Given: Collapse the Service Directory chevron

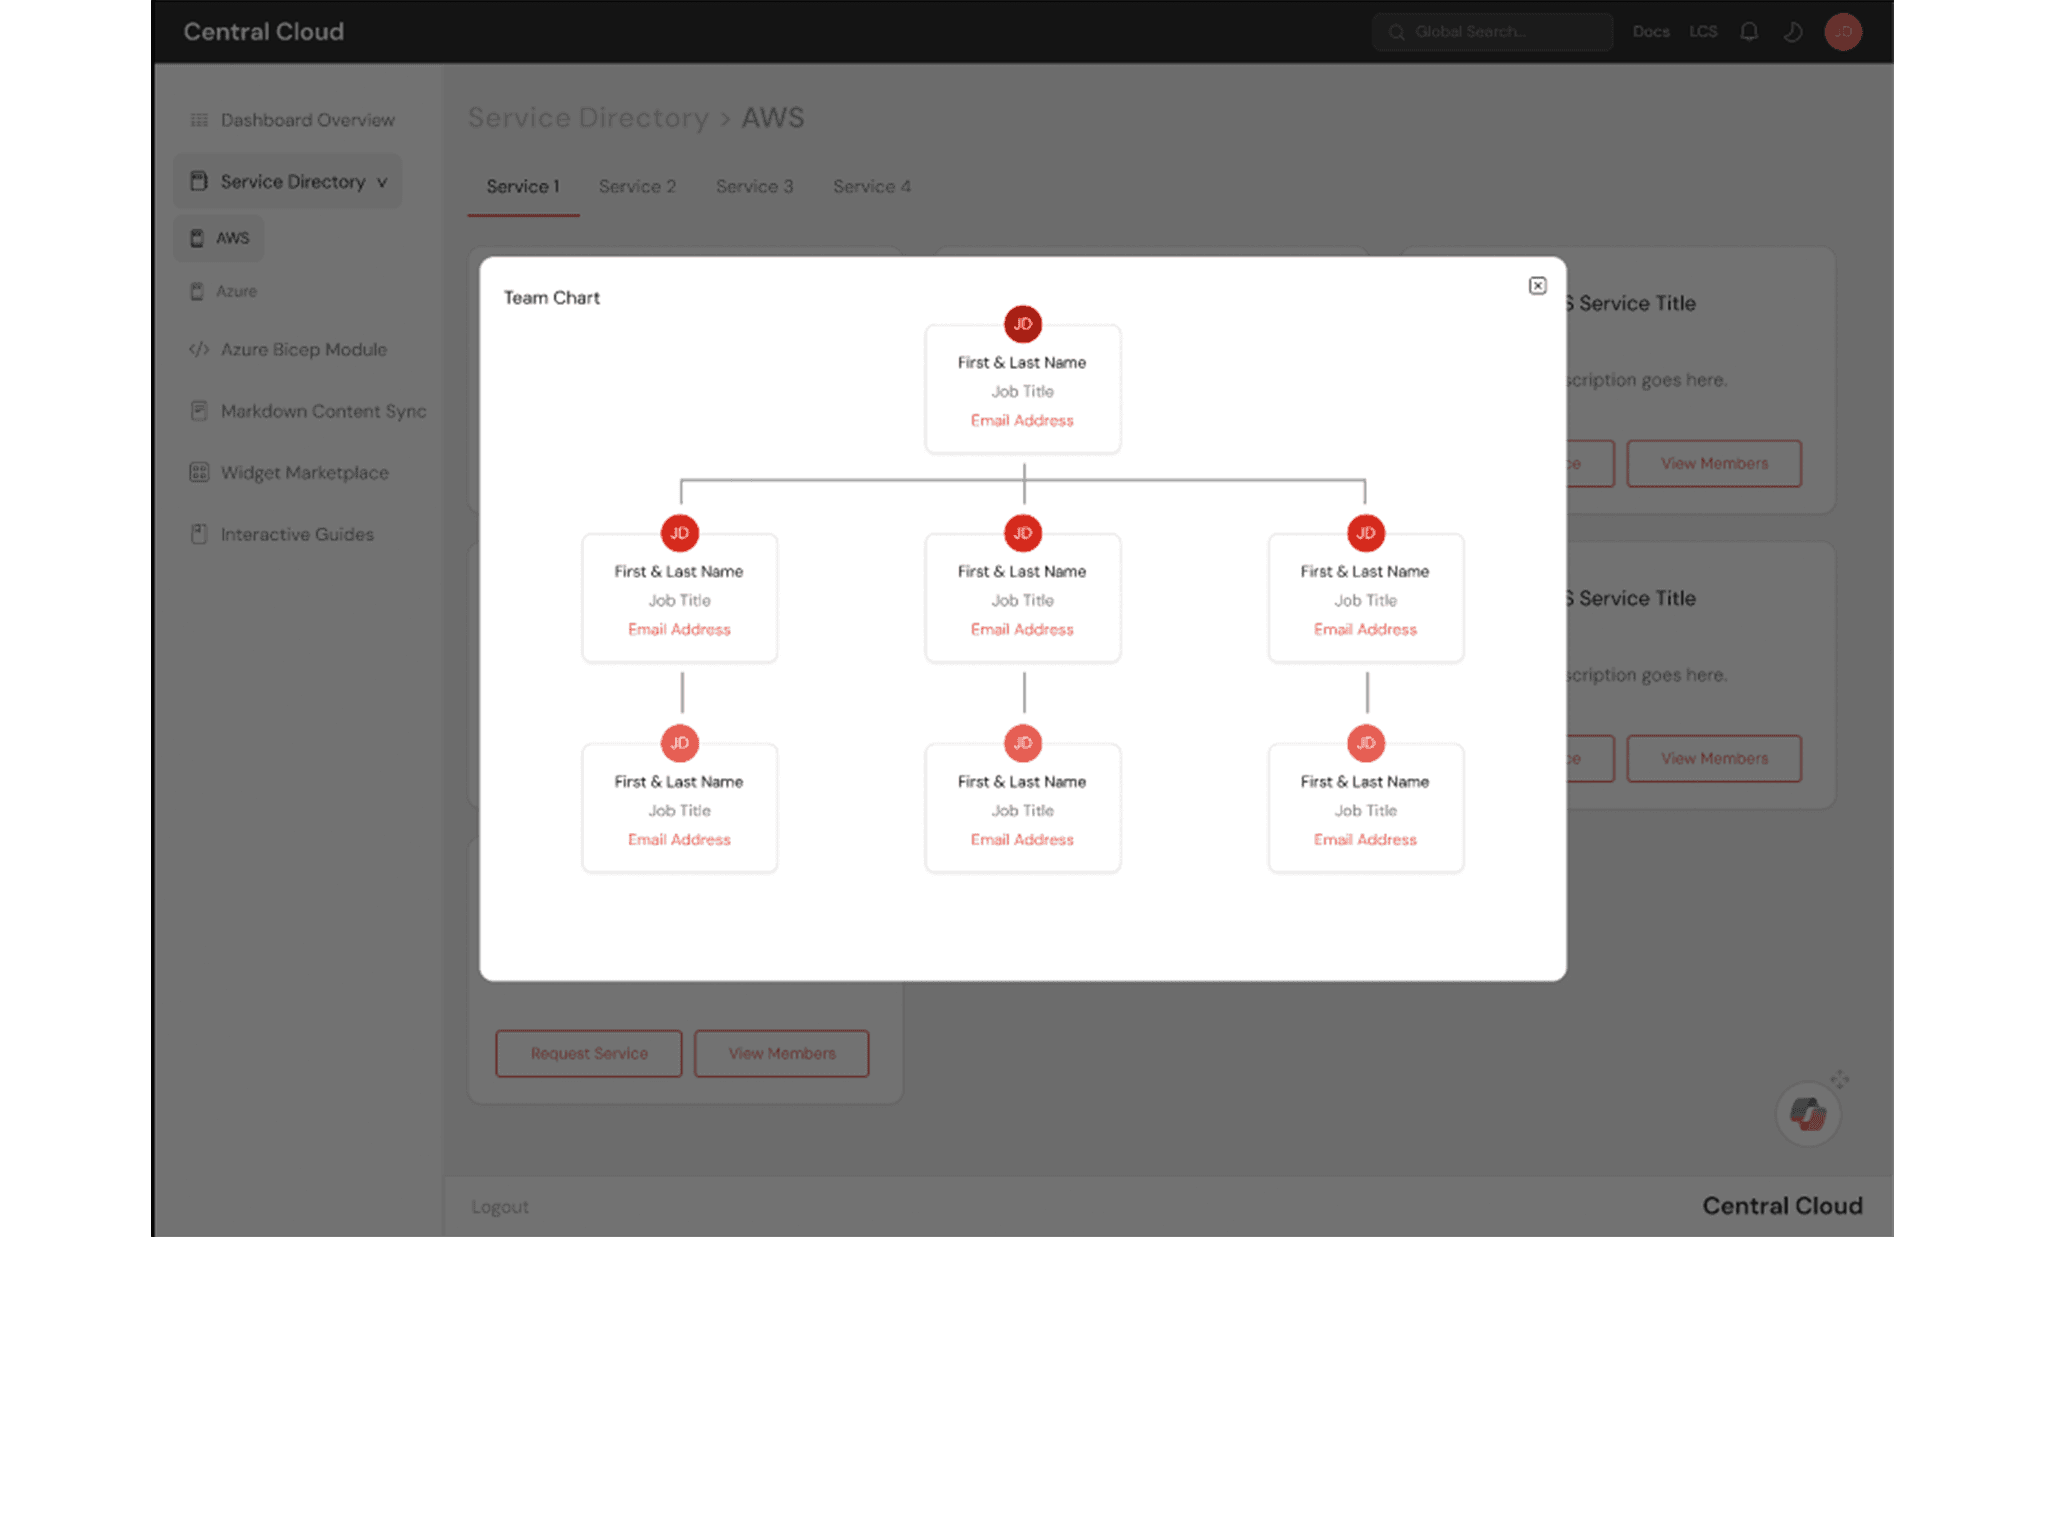Looking at the screenshot, I should (x=381, y=183).
